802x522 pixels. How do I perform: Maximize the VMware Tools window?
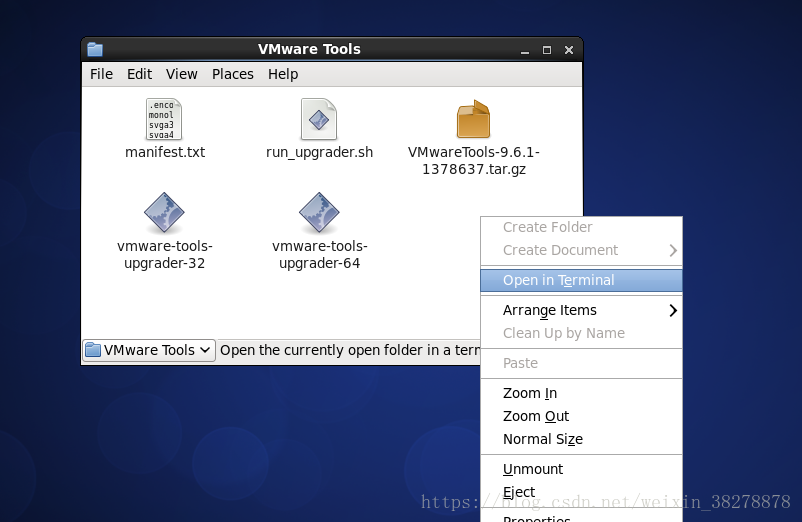[547, 50]
